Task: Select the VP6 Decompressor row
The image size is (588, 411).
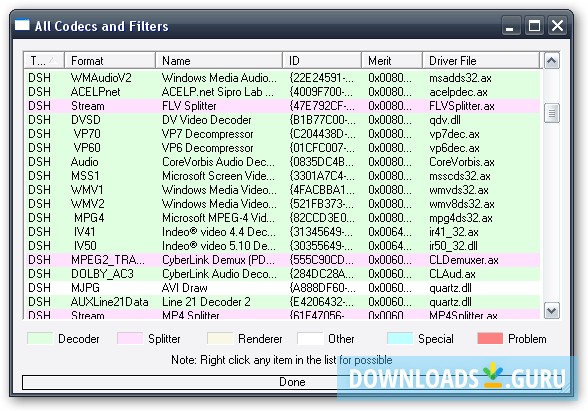Action: 282,148
